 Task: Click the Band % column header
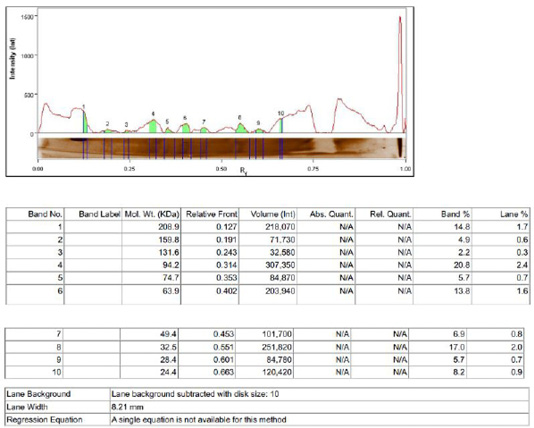(x=455, y=214)
